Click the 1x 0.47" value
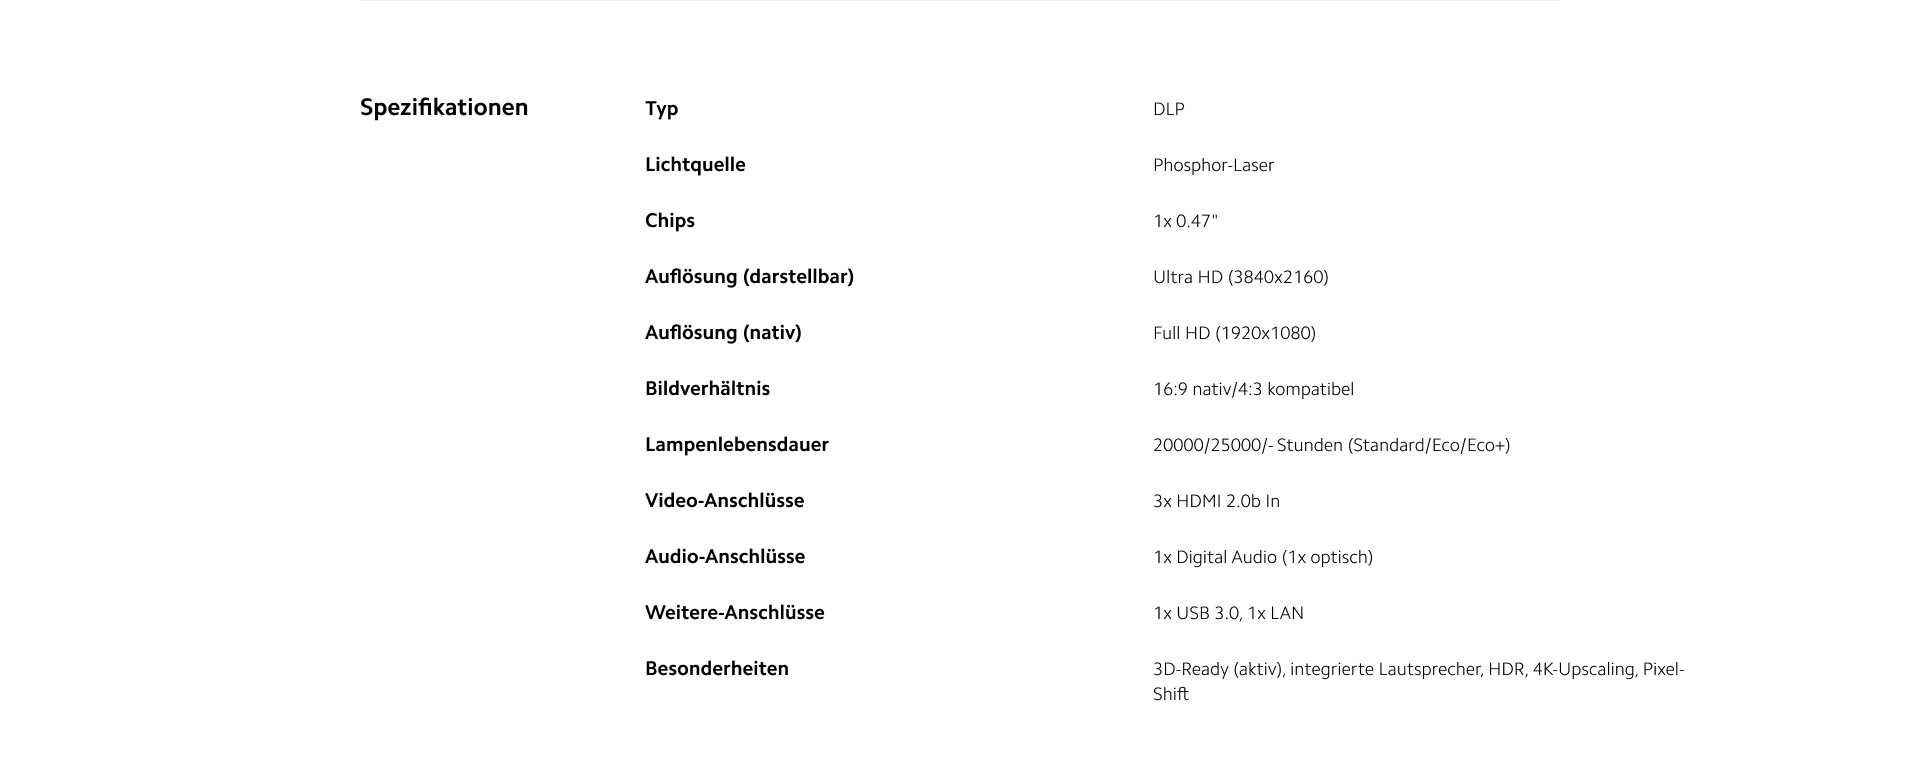Viewport: 1920px width, 774px height. 1185,221
